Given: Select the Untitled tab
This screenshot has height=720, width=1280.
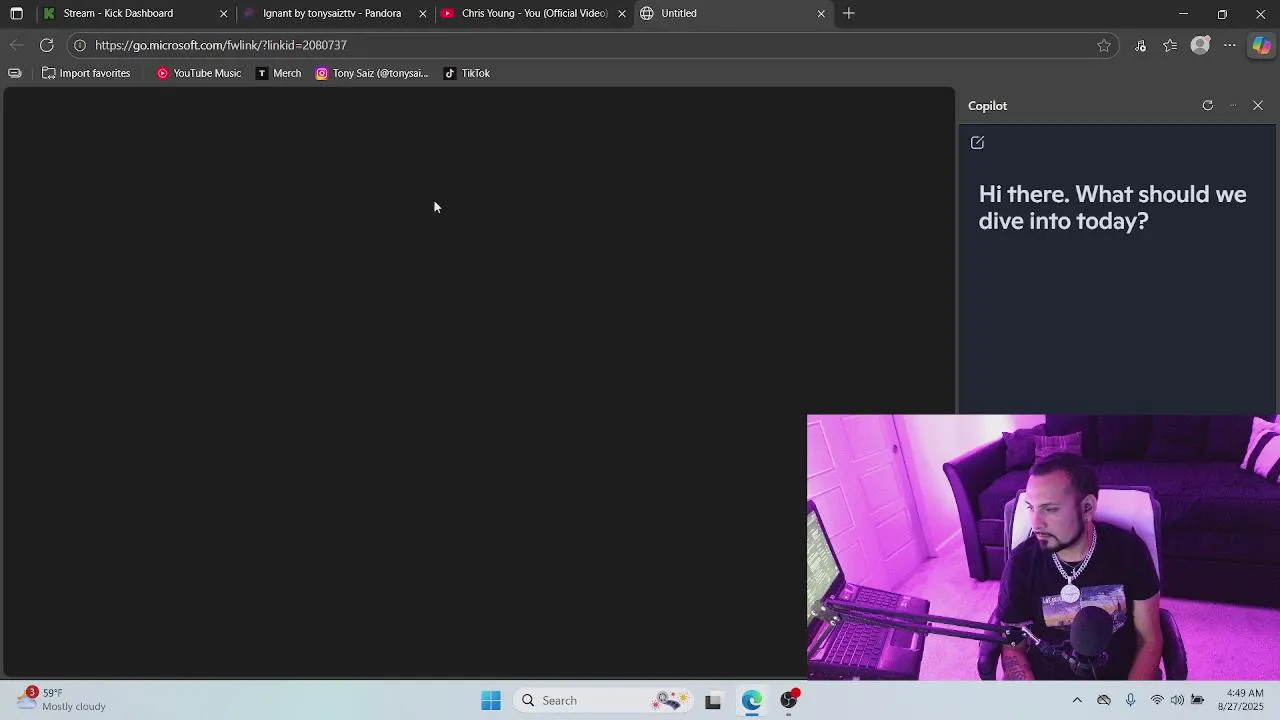Looking at the screenshot, I should (733, 13).
